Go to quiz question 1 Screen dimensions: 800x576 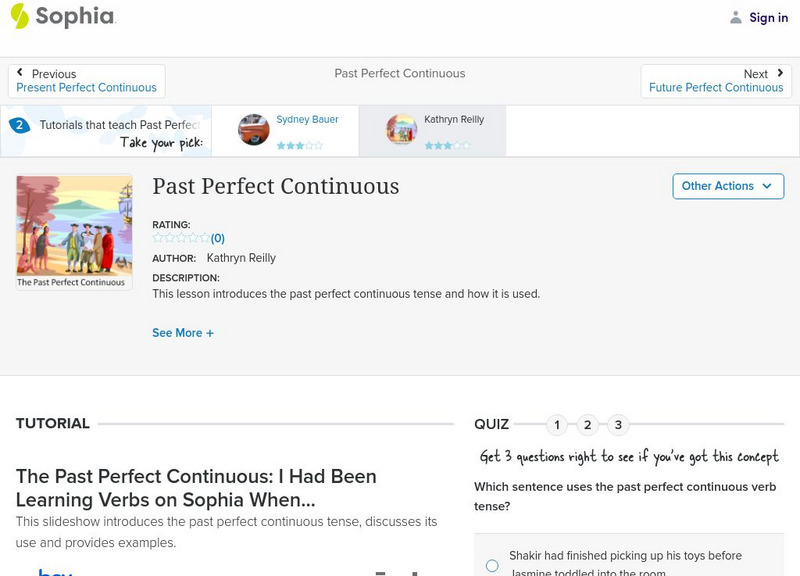[557, 425]
